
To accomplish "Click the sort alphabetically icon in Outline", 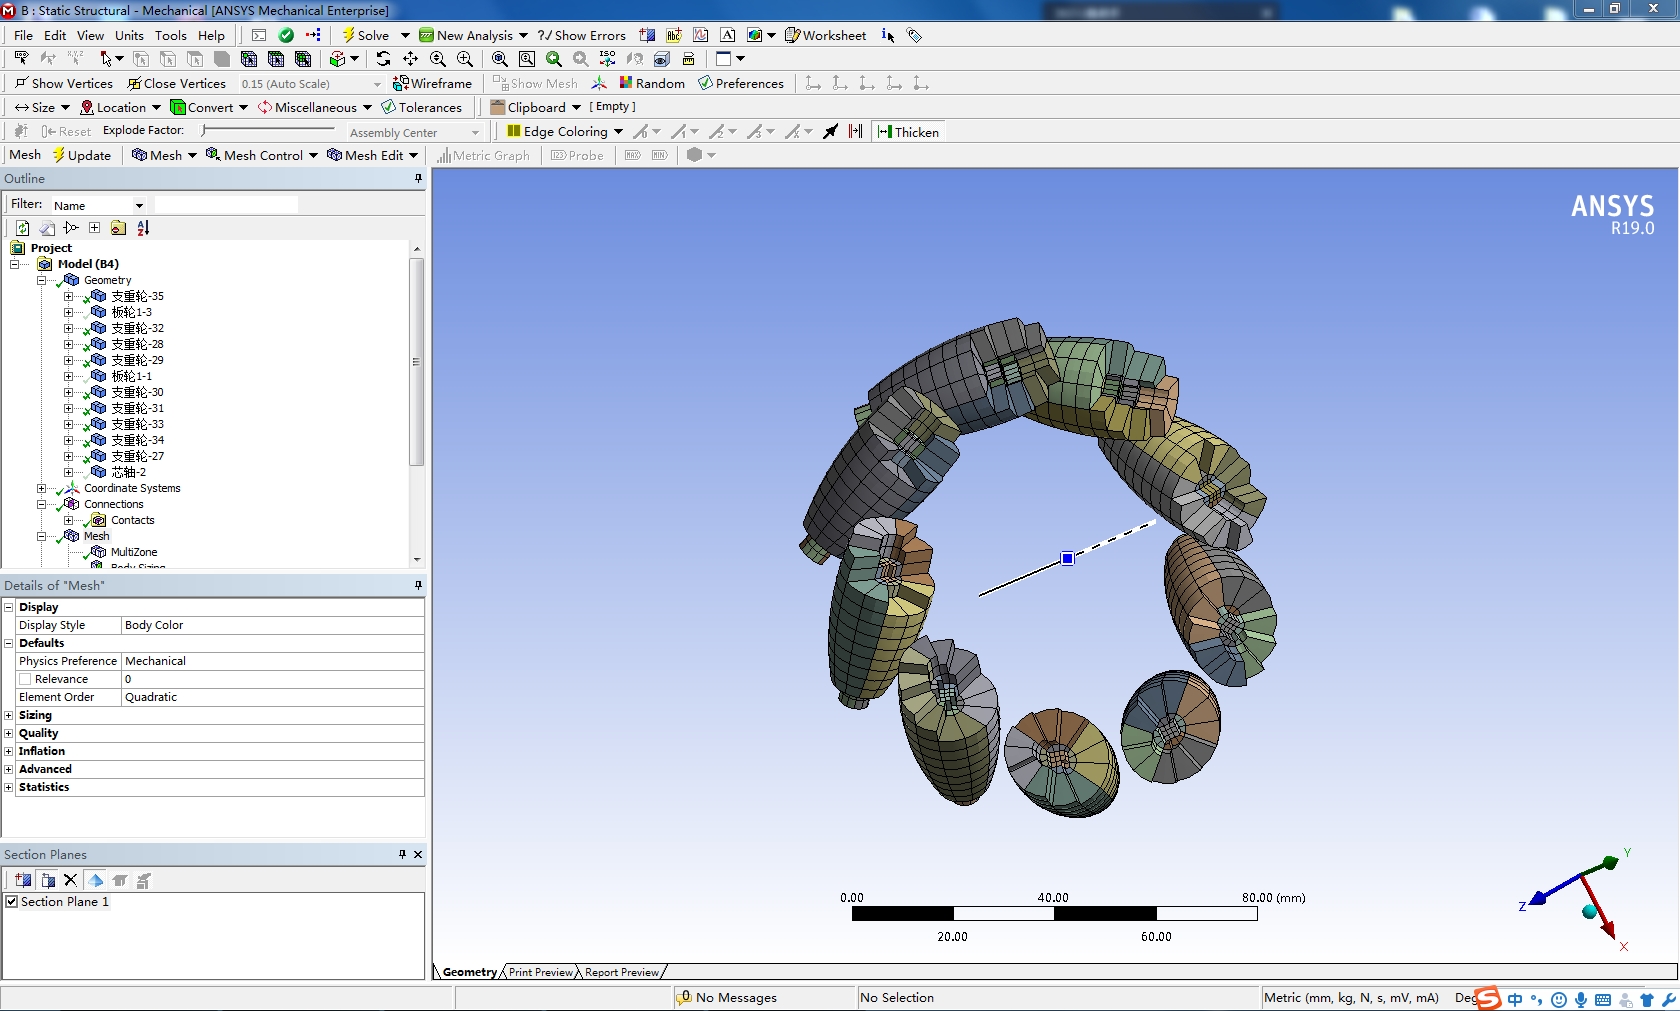I will click(x=143, y=228).
